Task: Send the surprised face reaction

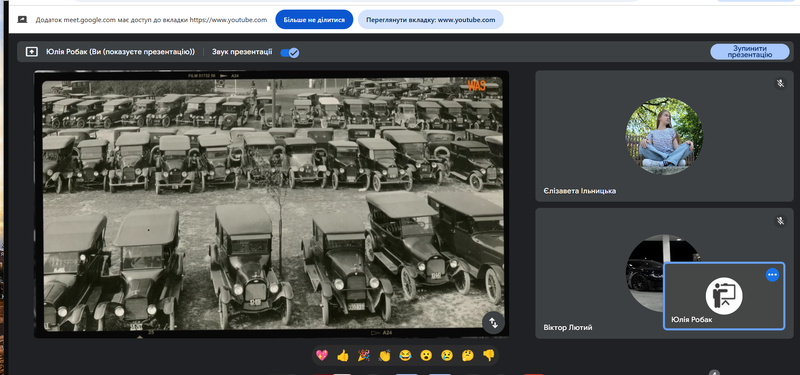Action: pos(426,356)
